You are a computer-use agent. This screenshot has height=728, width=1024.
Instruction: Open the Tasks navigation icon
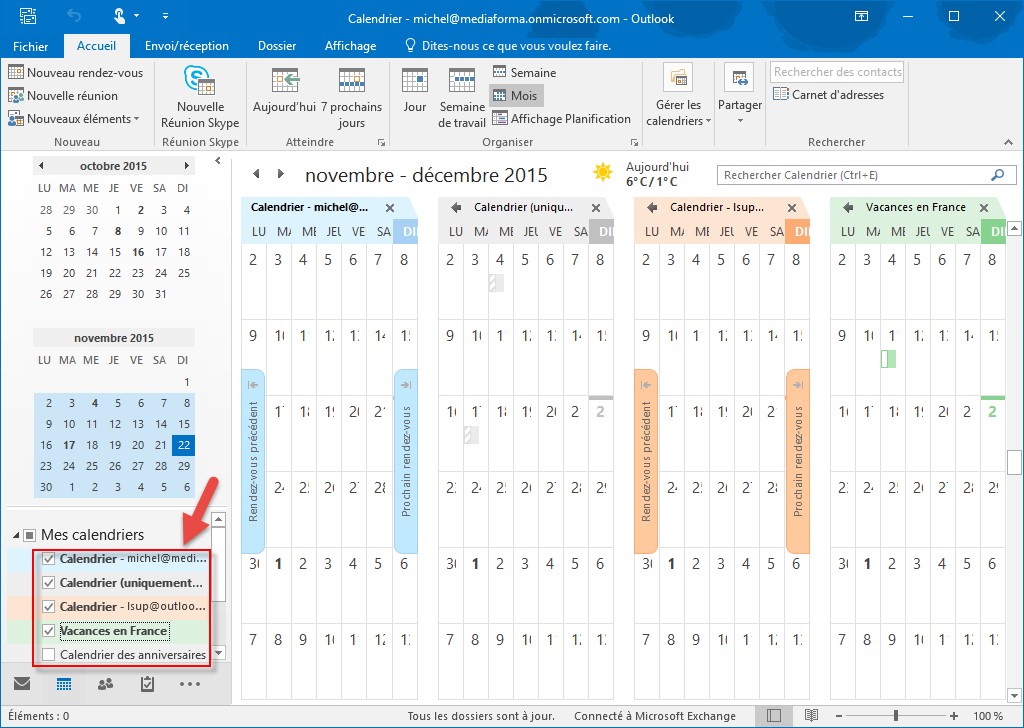147,685
